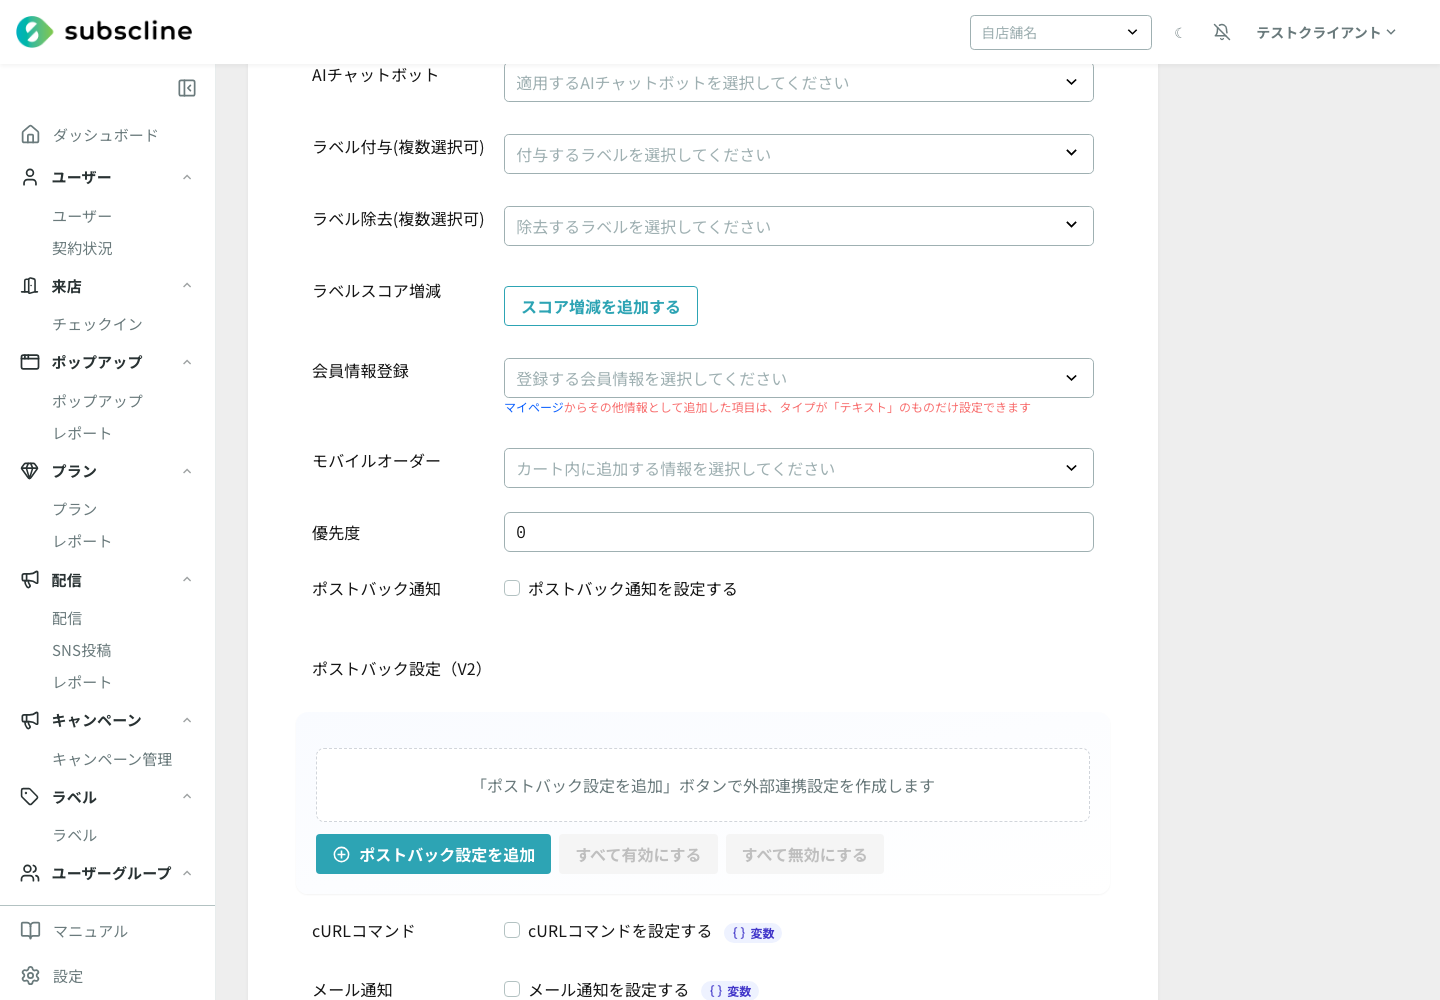Click スコア増減を追加する button
Image resolution: width=1440 pixels, height=1000 pixels.
point(601,306)
